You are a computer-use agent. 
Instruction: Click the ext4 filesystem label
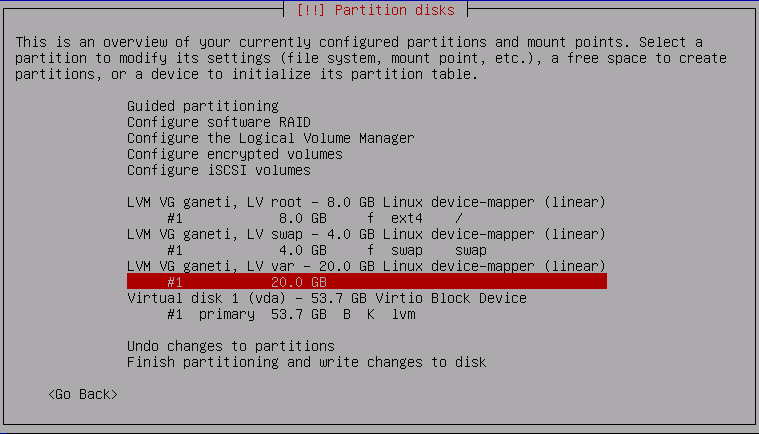(x=407, y=218)
